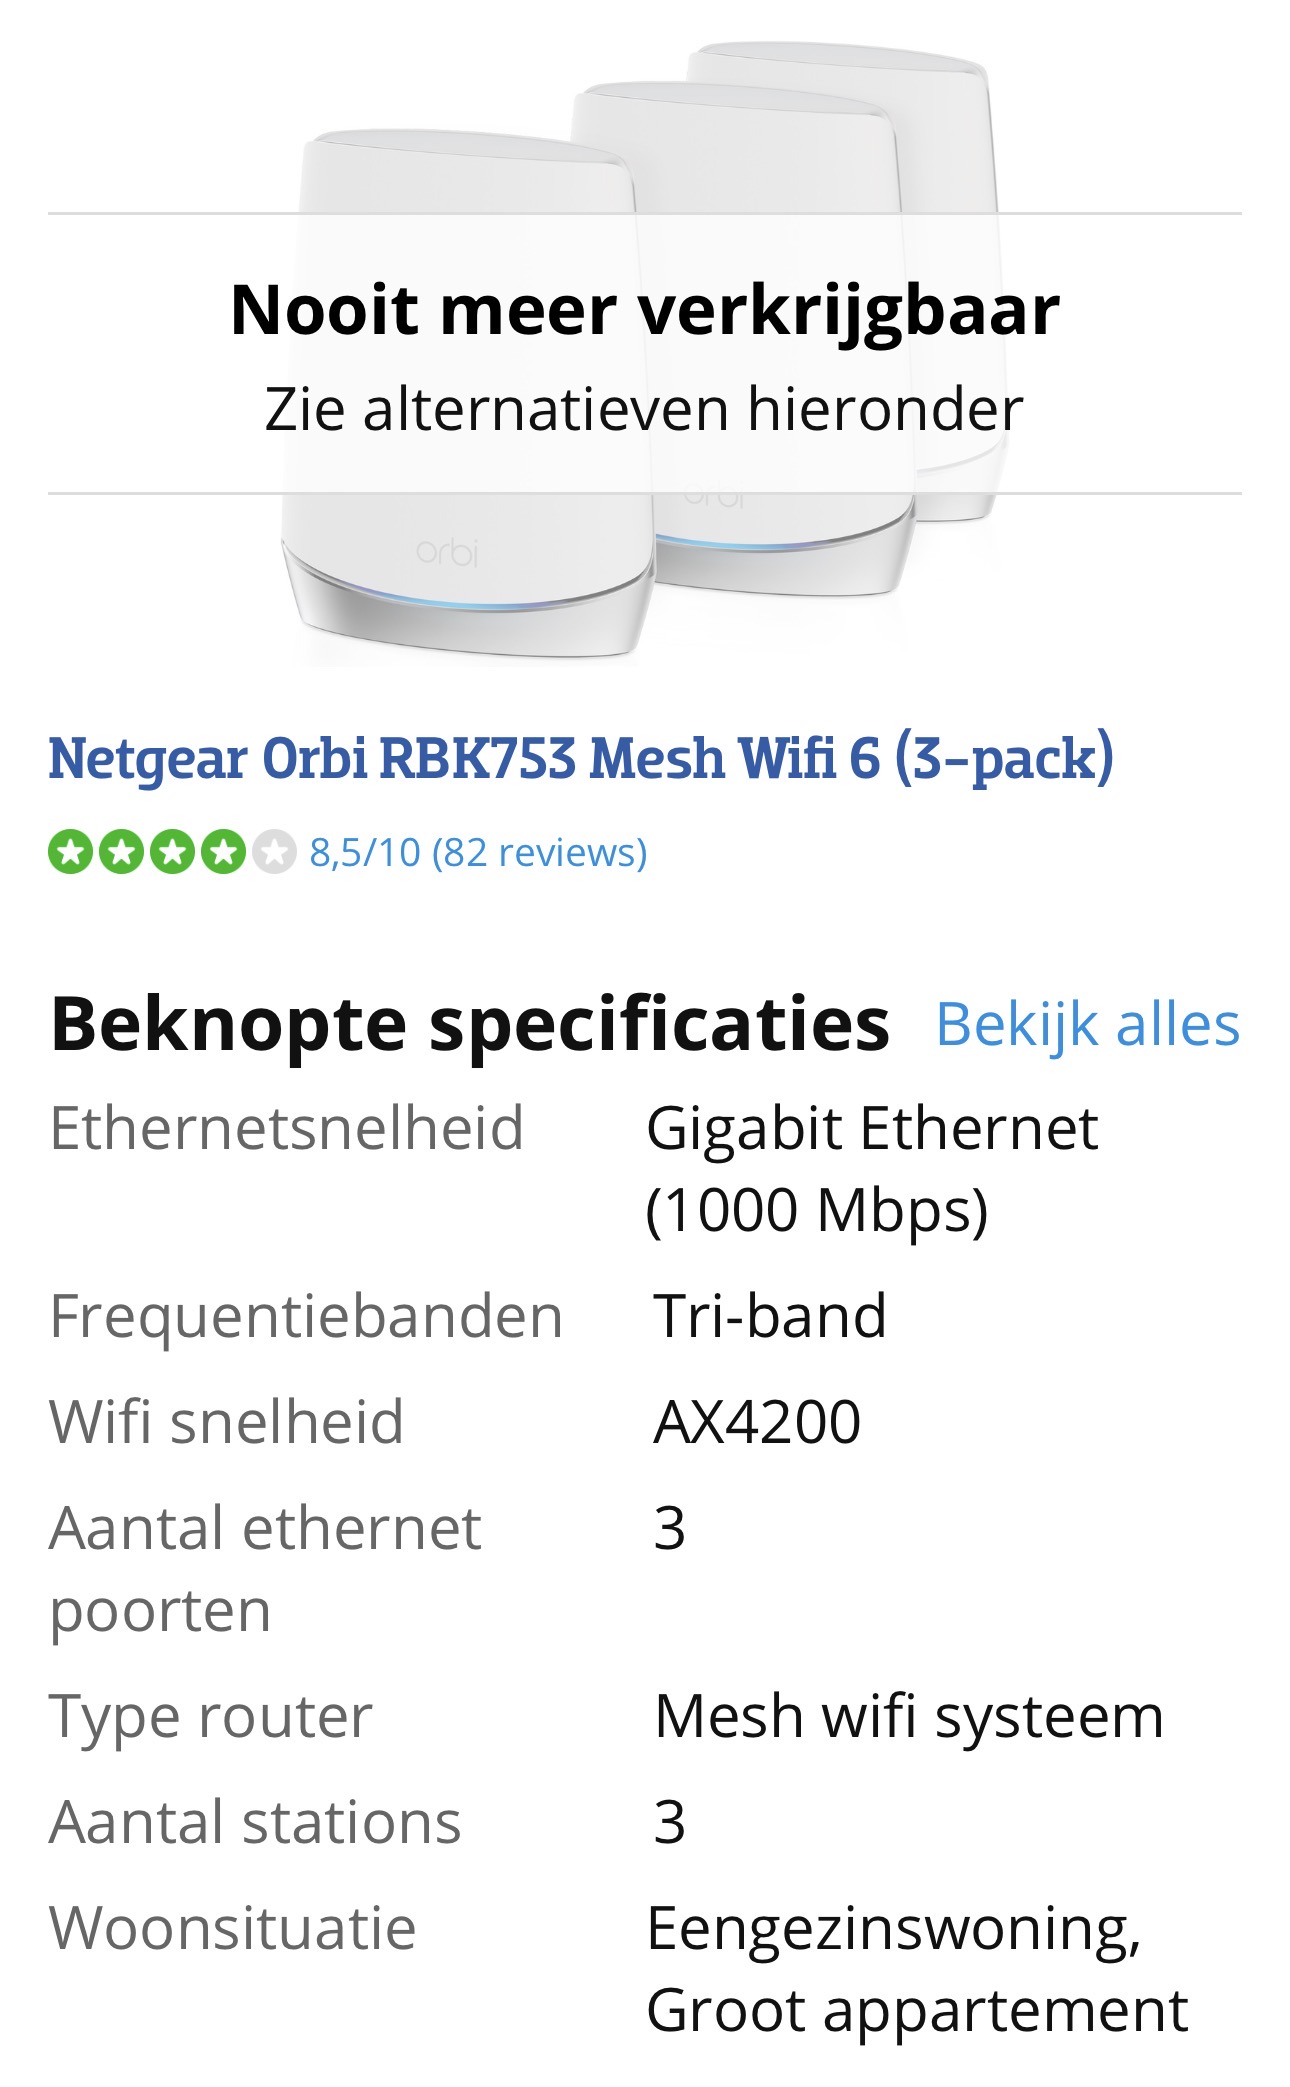The height and width of the screenshot is (2087, 1290).
Task: Click Bekijk alles to view all specifications
Action: pos(1087,1025)
